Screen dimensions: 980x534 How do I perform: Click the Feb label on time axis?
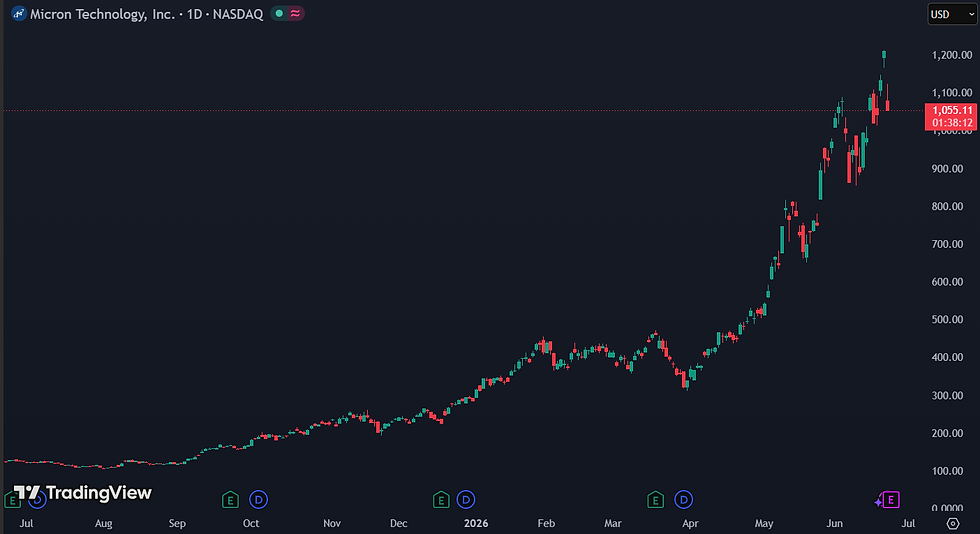point(546,523)
